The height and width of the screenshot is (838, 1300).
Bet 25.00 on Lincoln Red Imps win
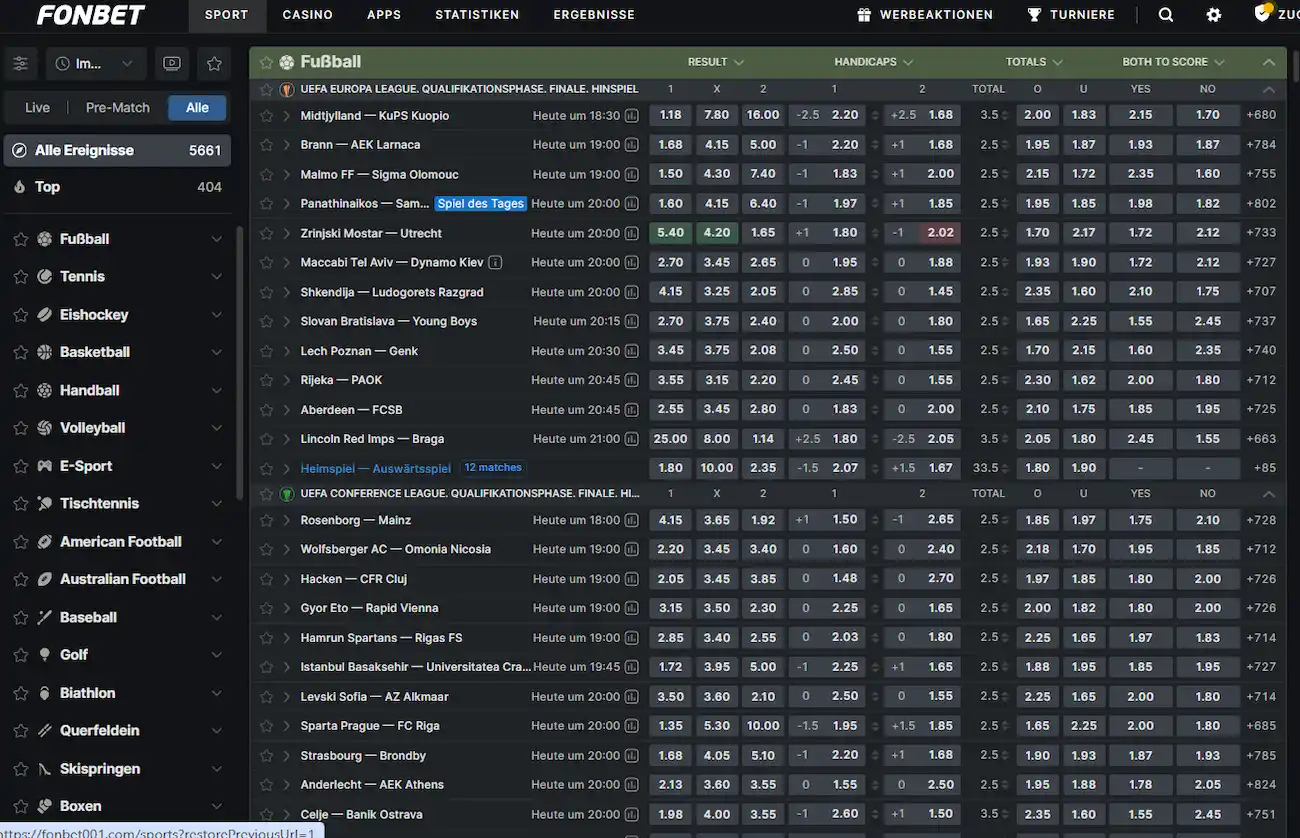click(671, 439)
